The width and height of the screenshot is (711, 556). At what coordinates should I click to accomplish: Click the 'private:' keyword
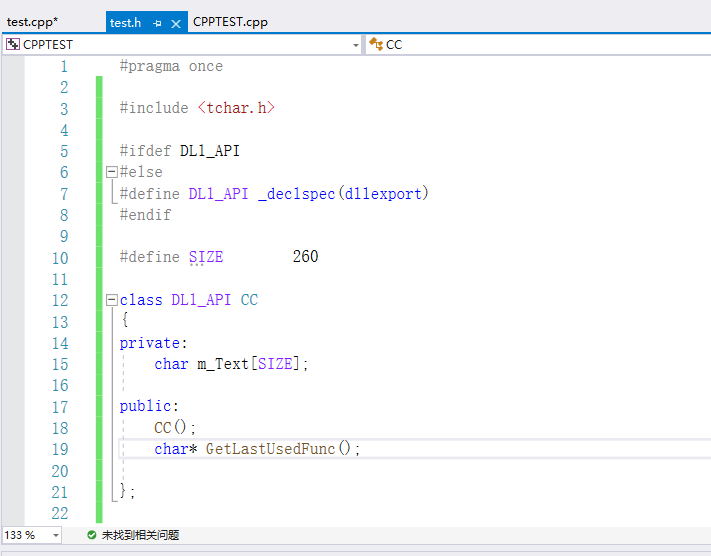(153, 343)
